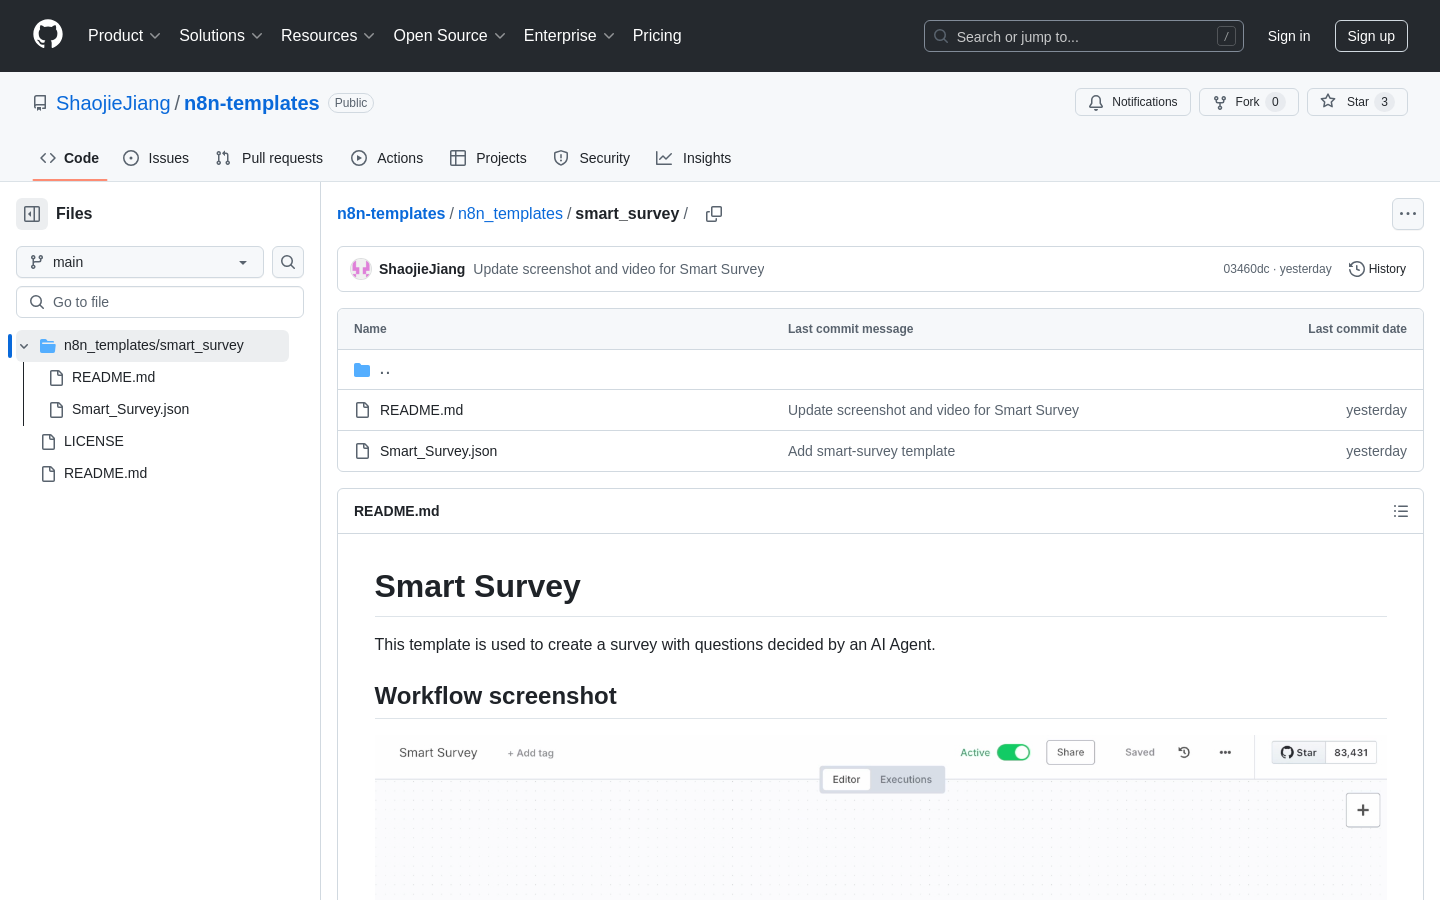Open the 'Add smart-survey template' commit message
1440x900 pixels.
[871, 451]
